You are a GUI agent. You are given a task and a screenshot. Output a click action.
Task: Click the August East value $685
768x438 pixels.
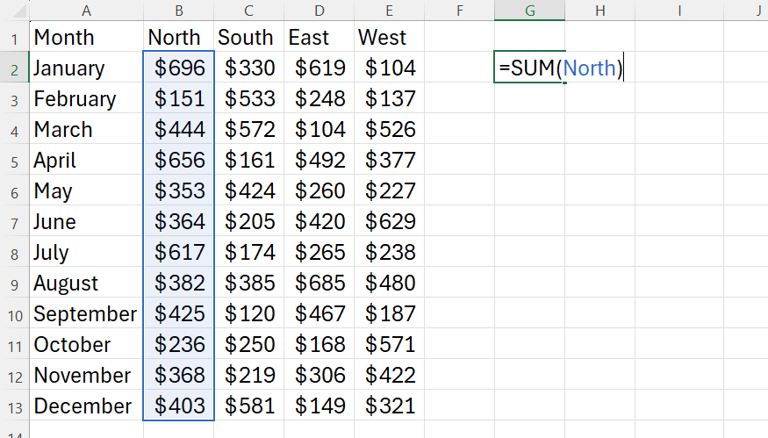(319, 283)
